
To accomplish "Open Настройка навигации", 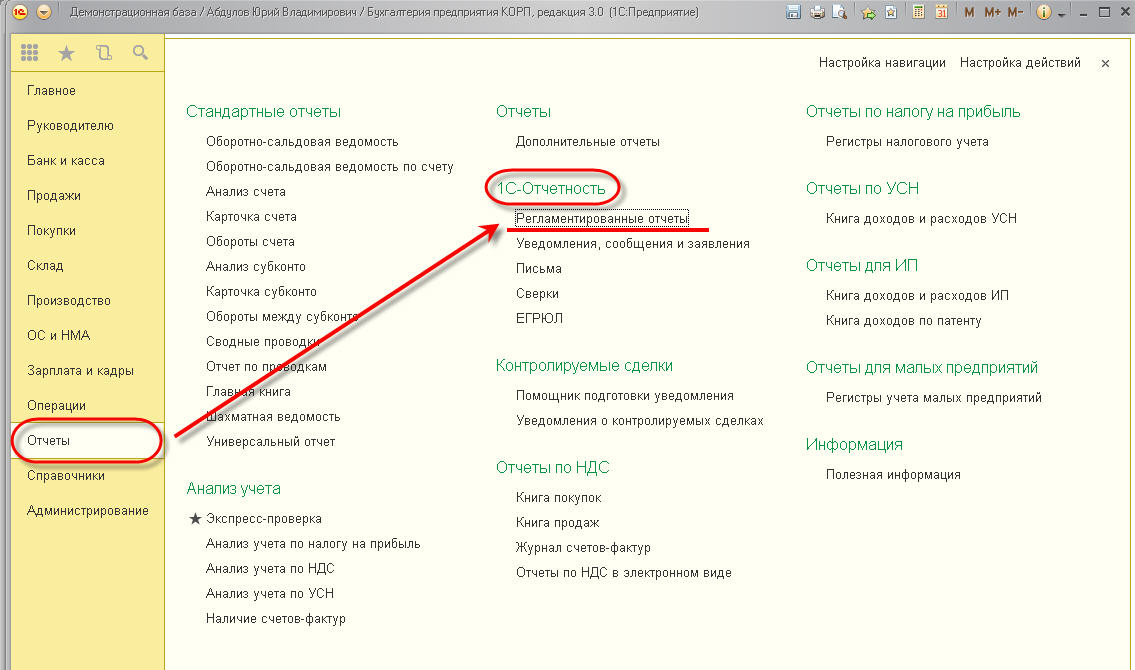I will click(882, 63).
